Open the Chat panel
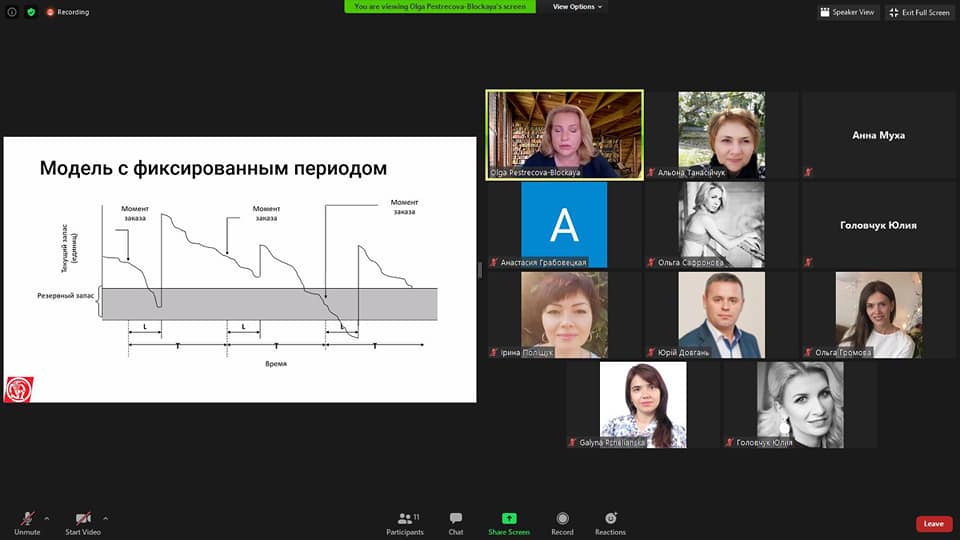The width and height of the screenshot is (960, 540). (456, 523)
